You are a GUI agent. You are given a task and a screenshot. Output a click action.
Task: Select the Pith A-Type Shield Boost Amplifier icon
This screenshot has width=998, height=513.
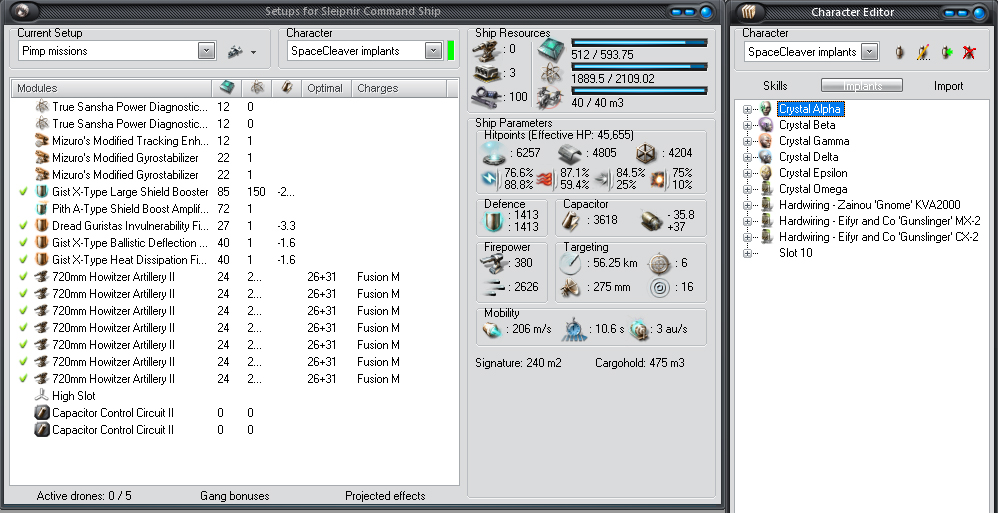tap(42, 209)
